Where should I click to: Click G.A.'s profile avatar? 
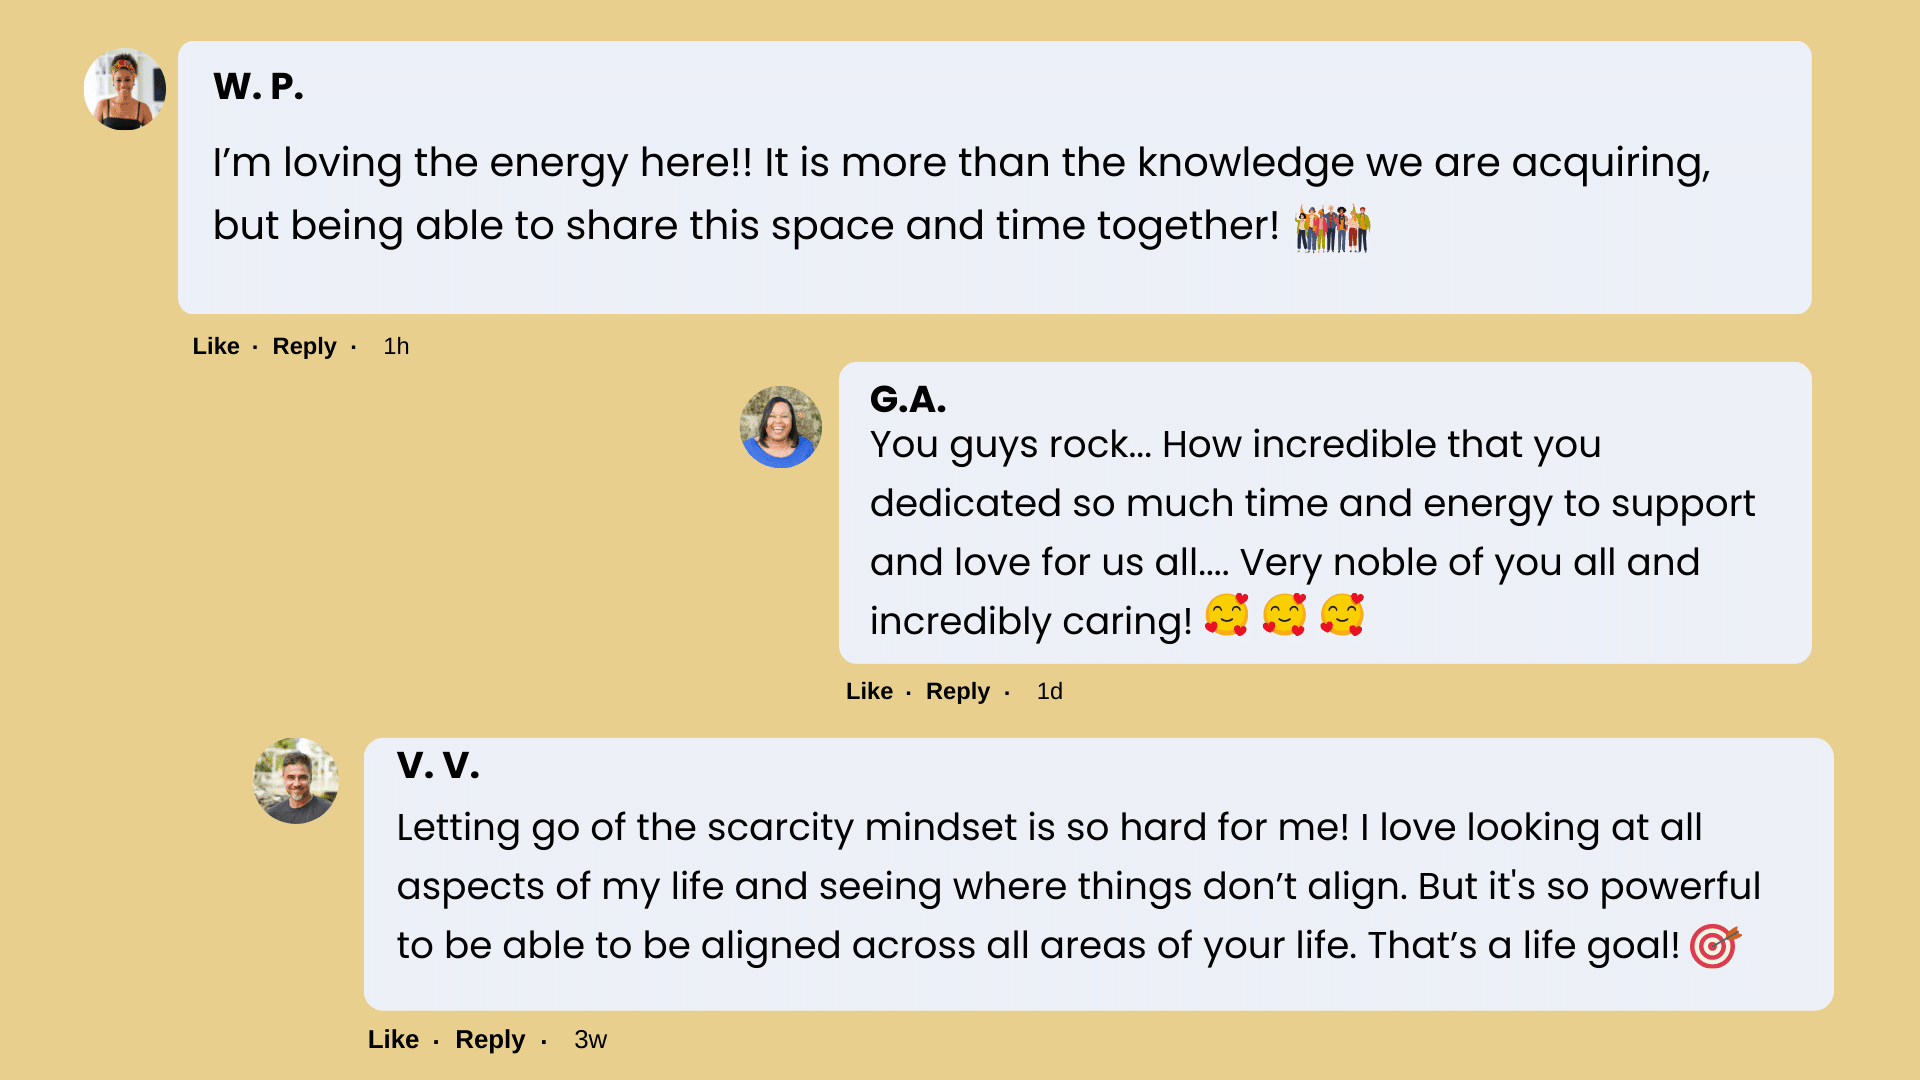[780, 427]
